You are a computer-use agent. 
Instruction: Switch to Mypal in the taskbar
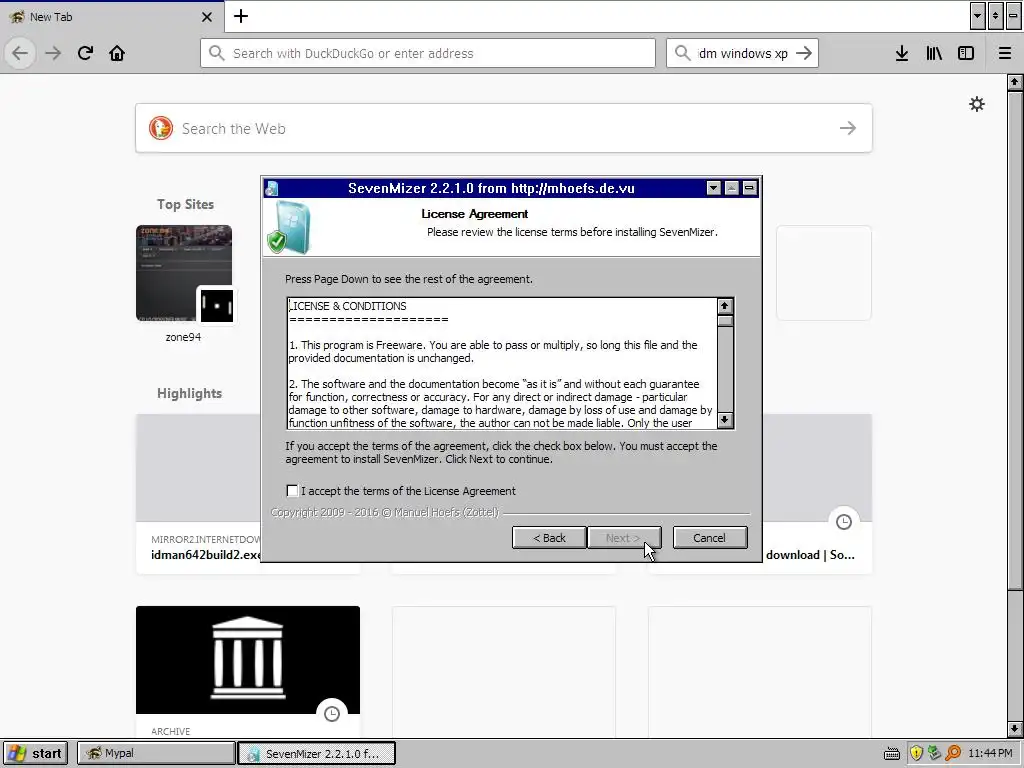(x=155, y=753)
